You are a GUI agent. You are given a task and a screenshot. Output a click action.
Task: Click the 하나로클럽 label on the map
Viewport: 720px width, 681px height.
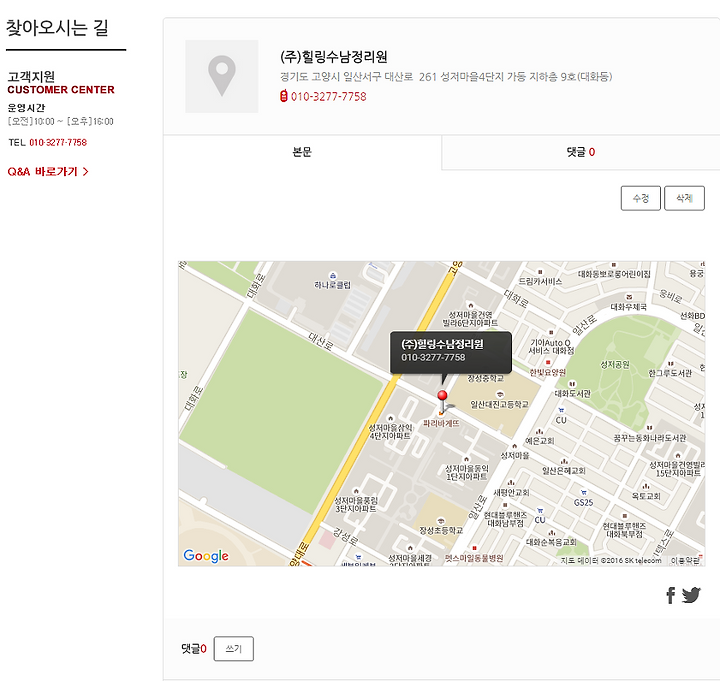tap(332, 285)
